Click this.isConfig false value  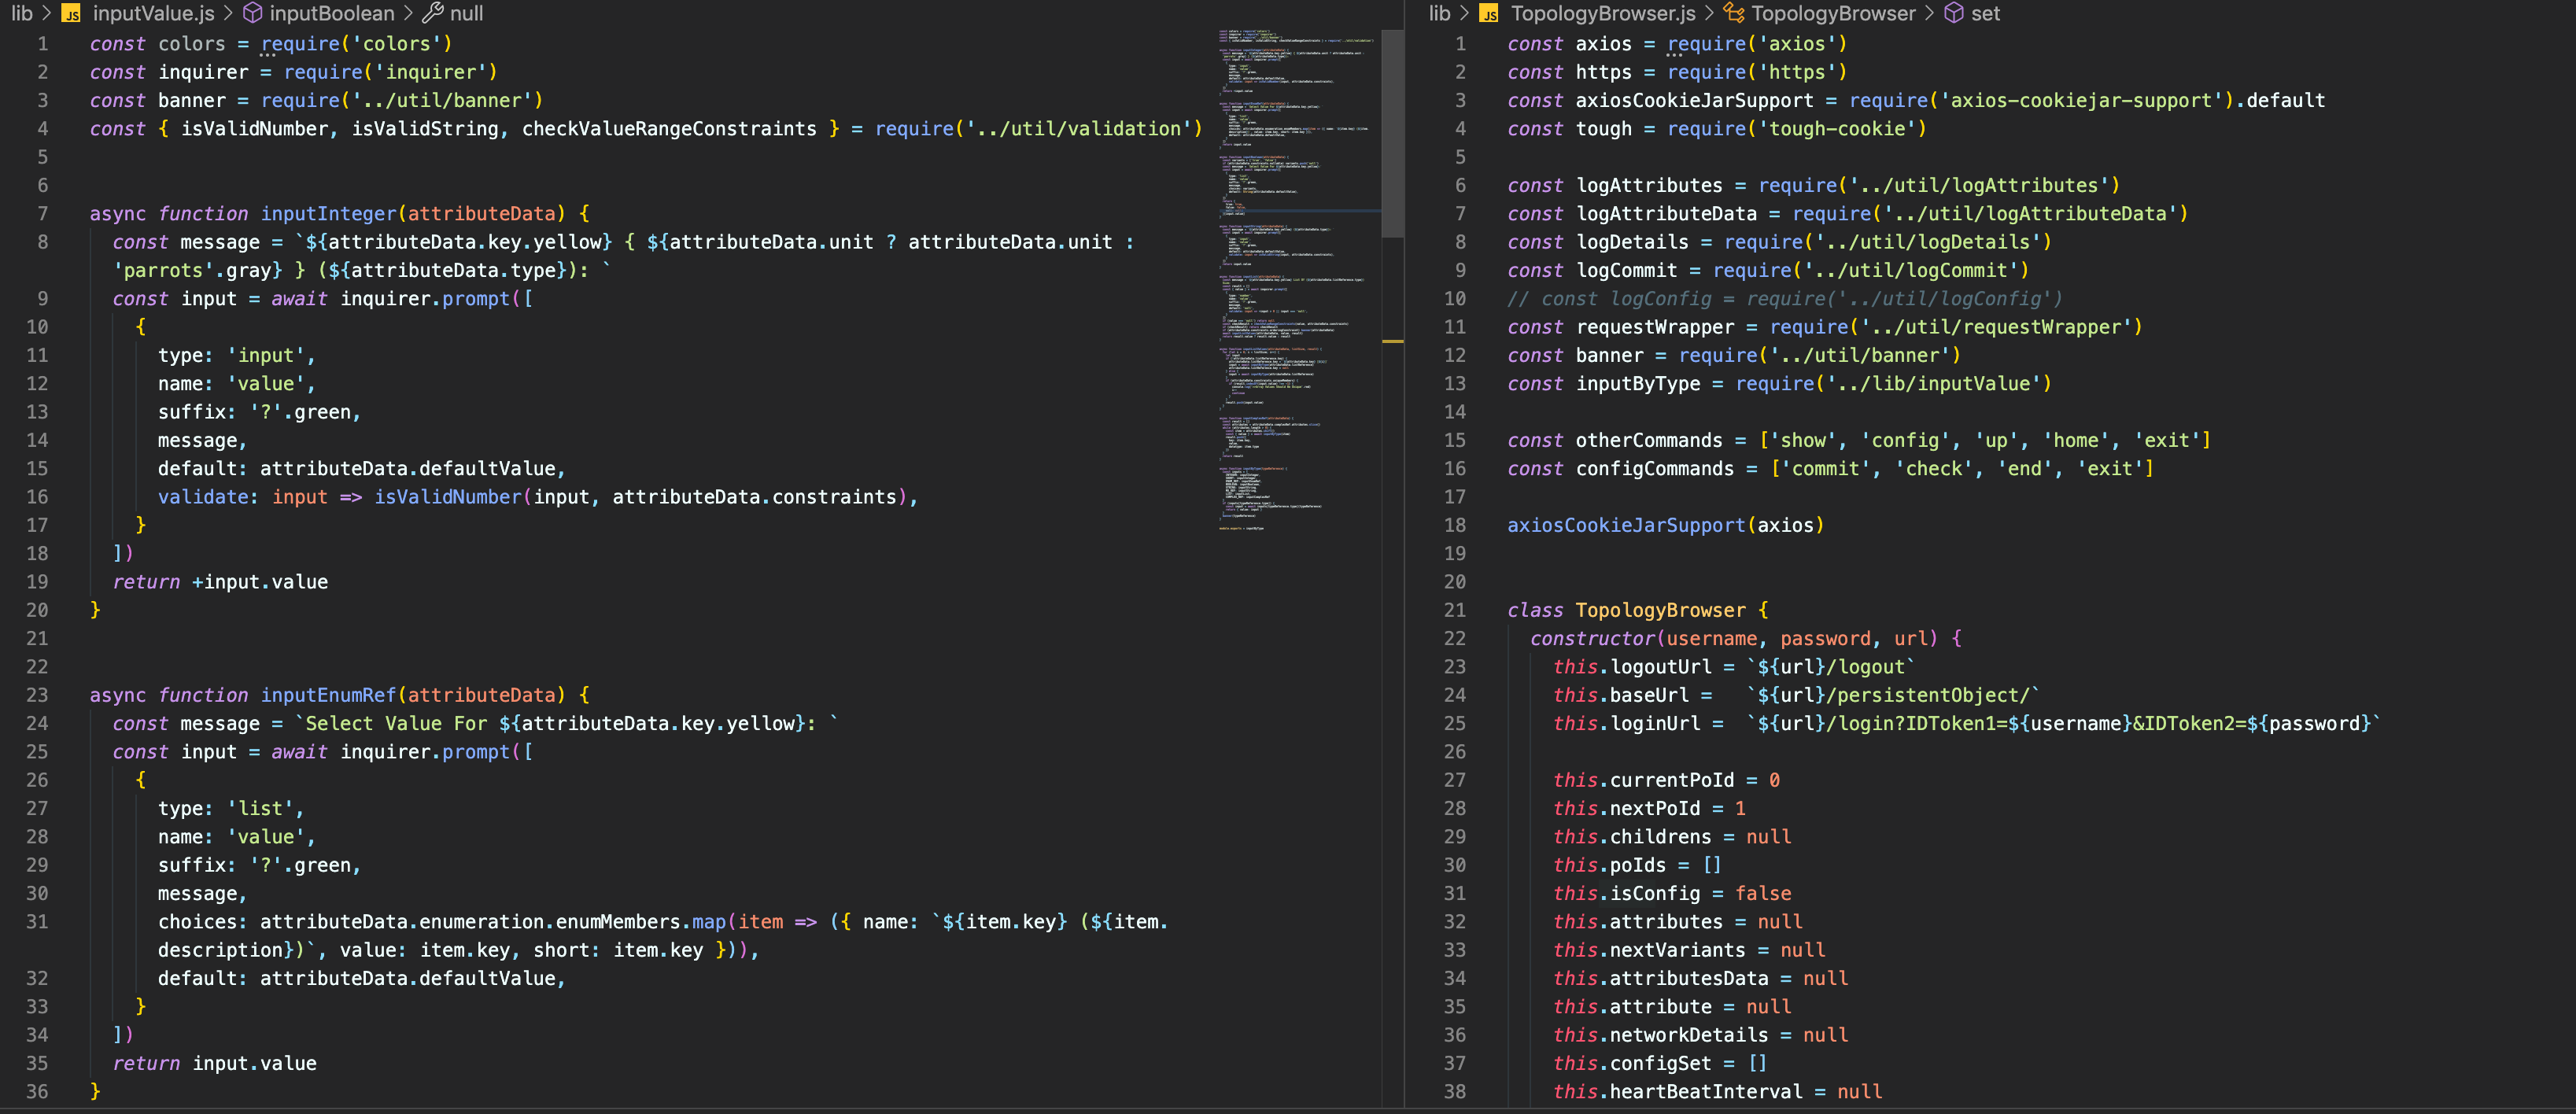click(1763, 893)
